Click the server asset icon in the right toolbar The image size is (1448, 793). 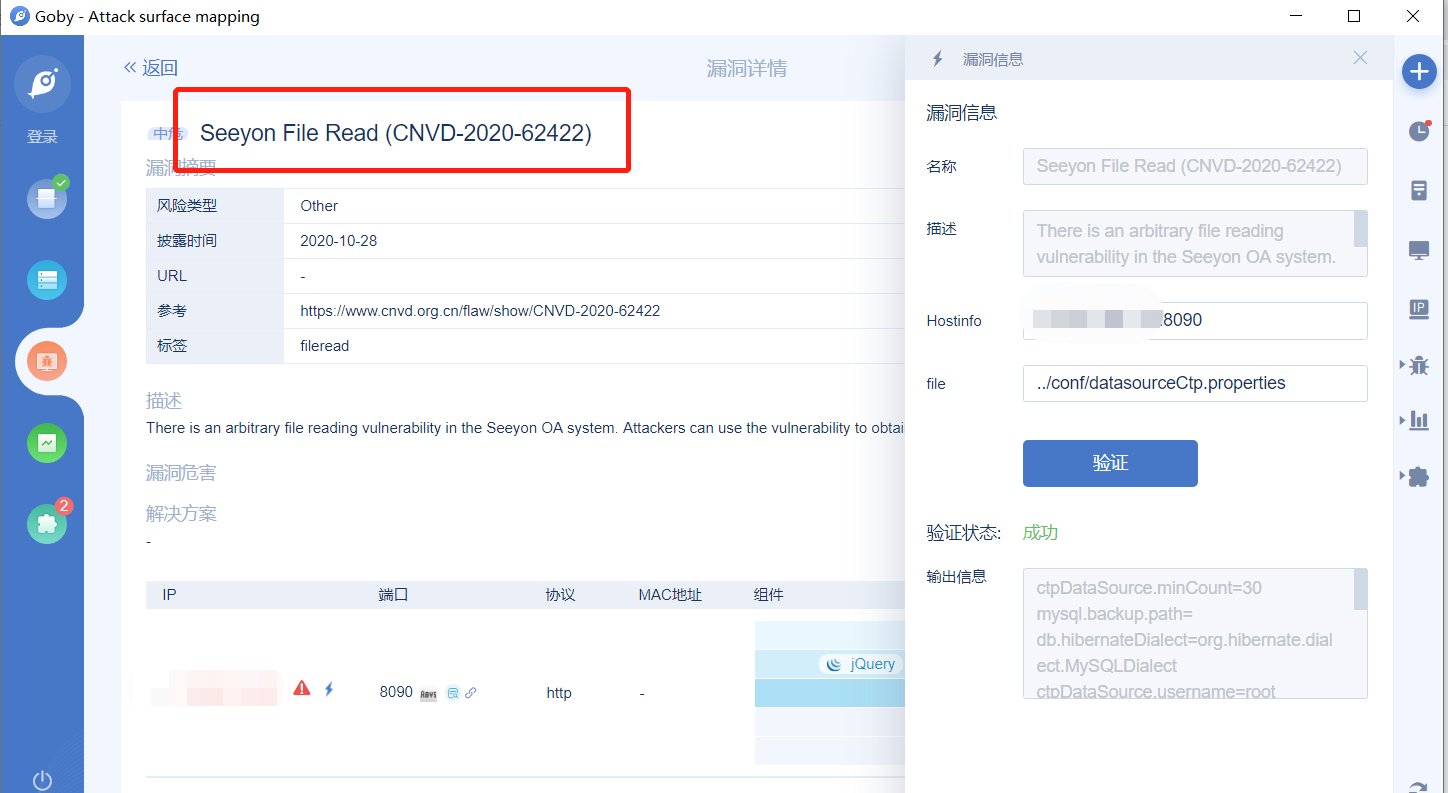[x=1419, y=190]
